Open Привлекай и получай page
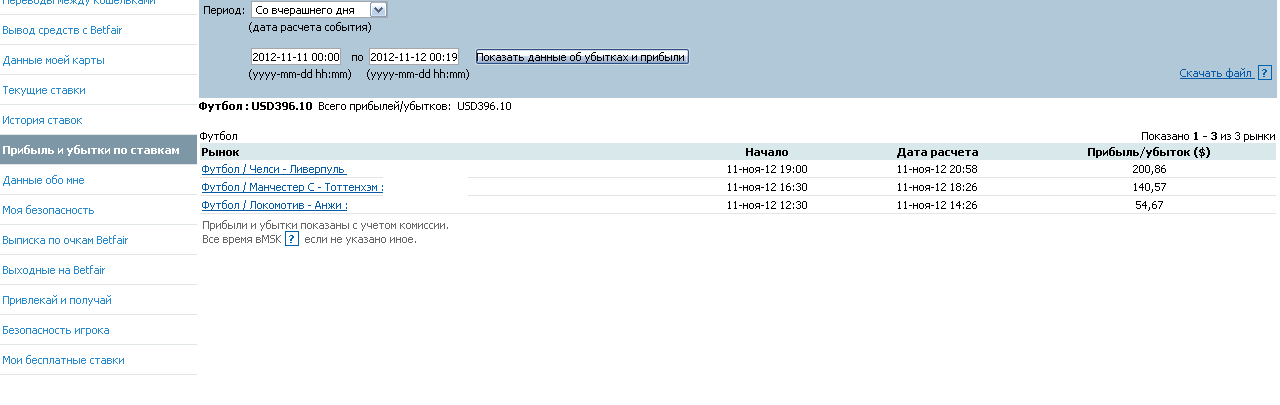This screenshot has height=405, width=1280. click(57, 300)
